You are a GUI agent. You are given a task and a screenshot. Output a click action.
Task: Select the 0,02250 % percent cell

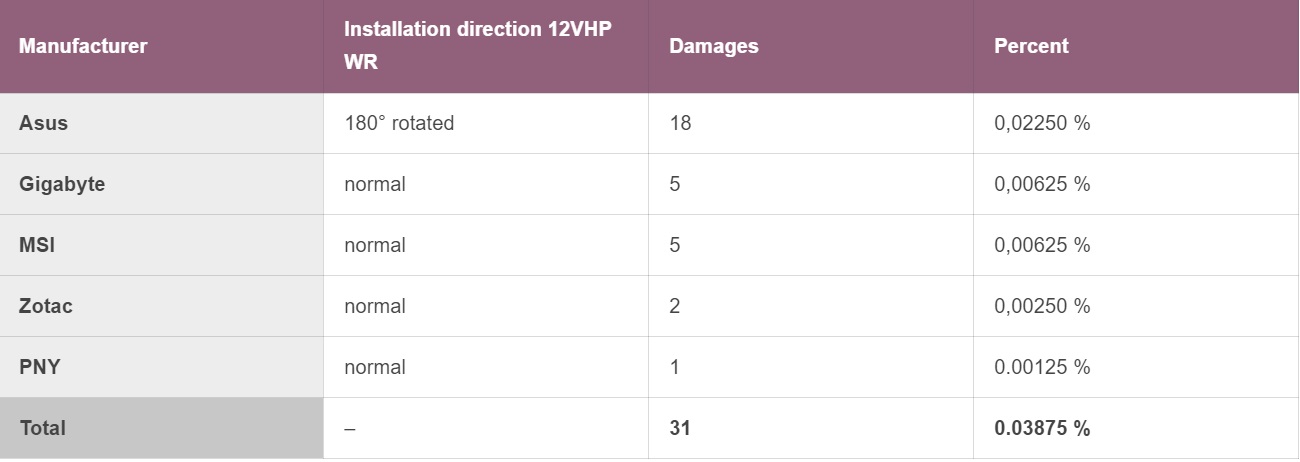(1041, 123)
